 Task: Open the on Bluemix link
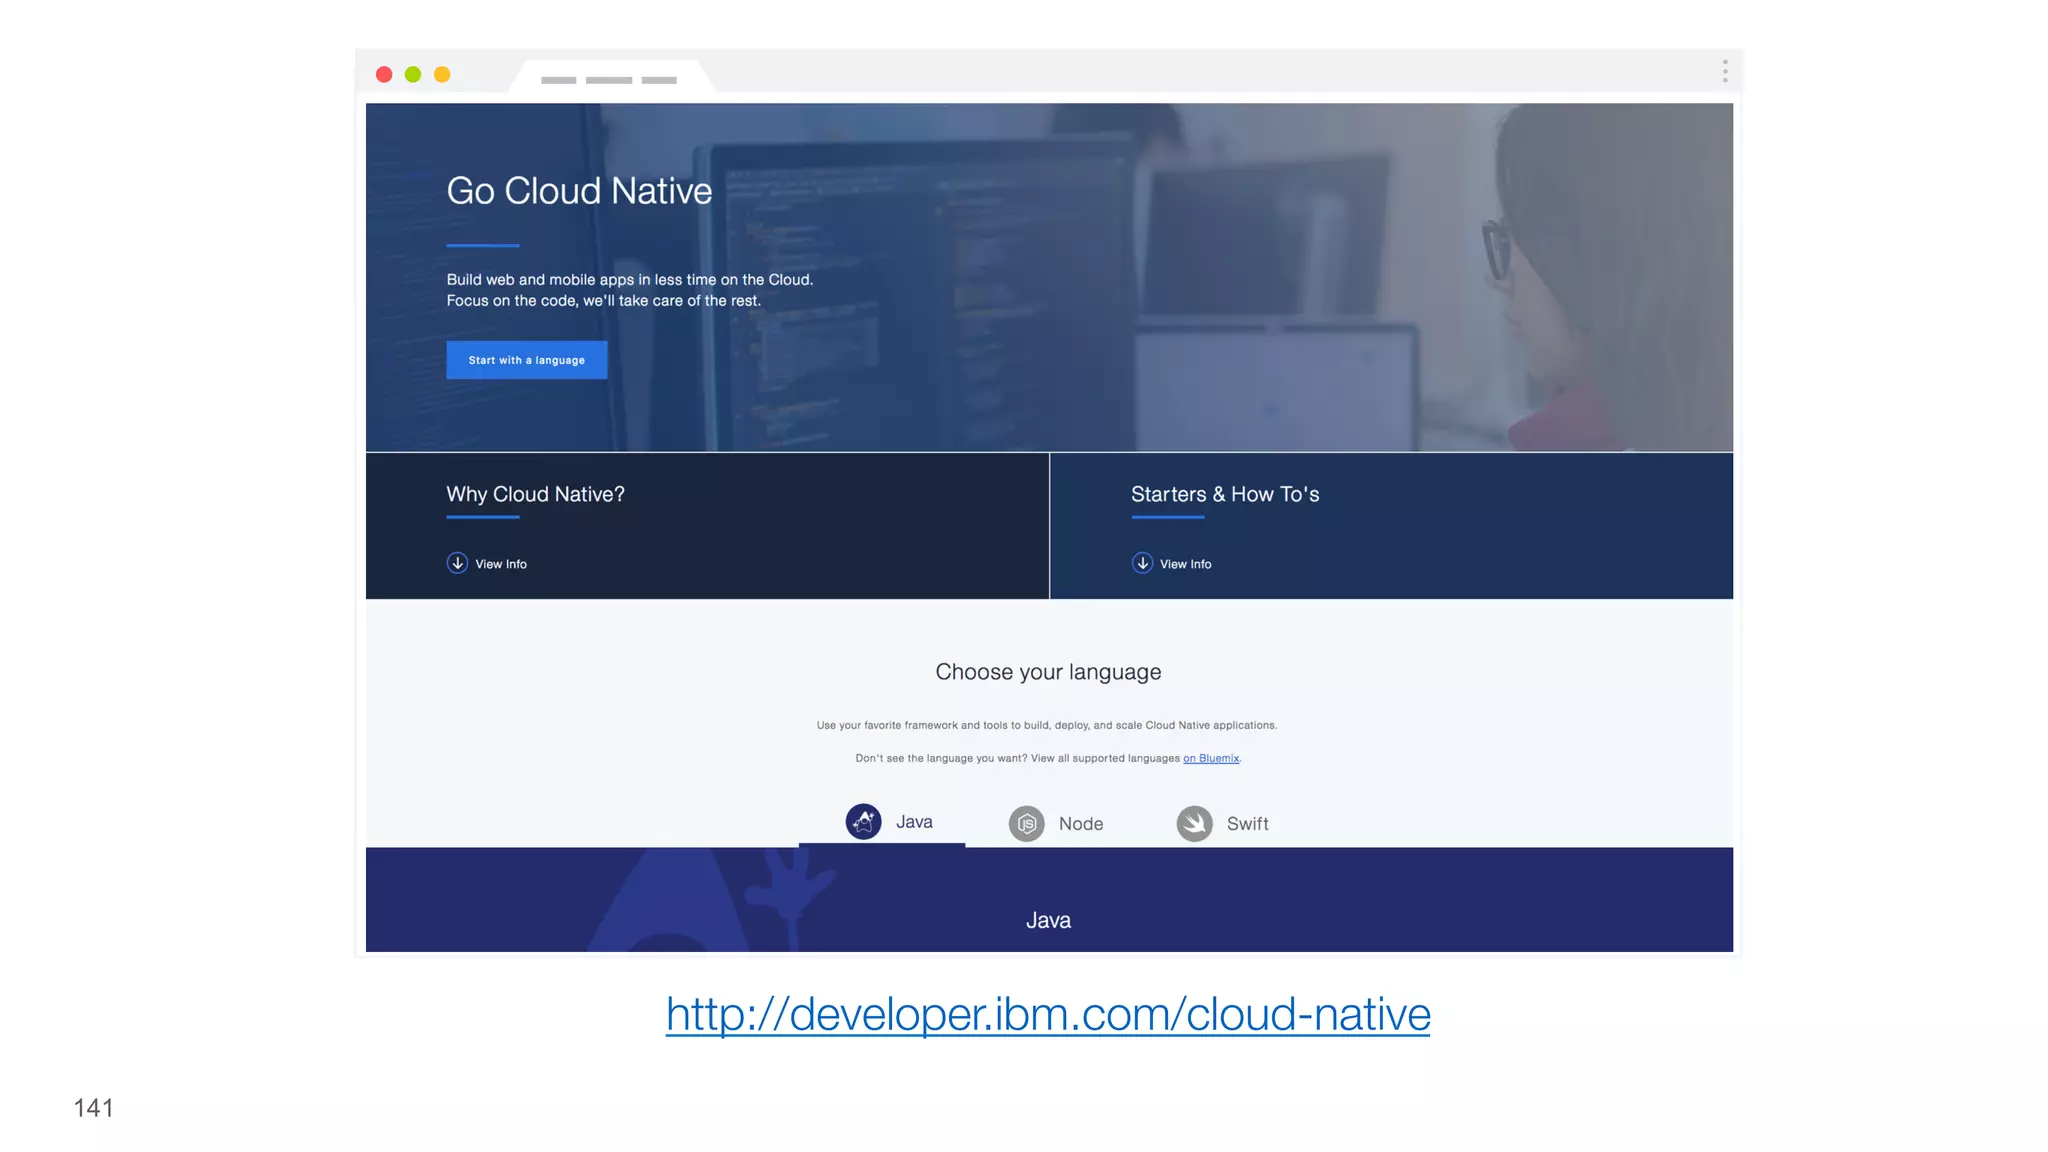click(1211, 758)
